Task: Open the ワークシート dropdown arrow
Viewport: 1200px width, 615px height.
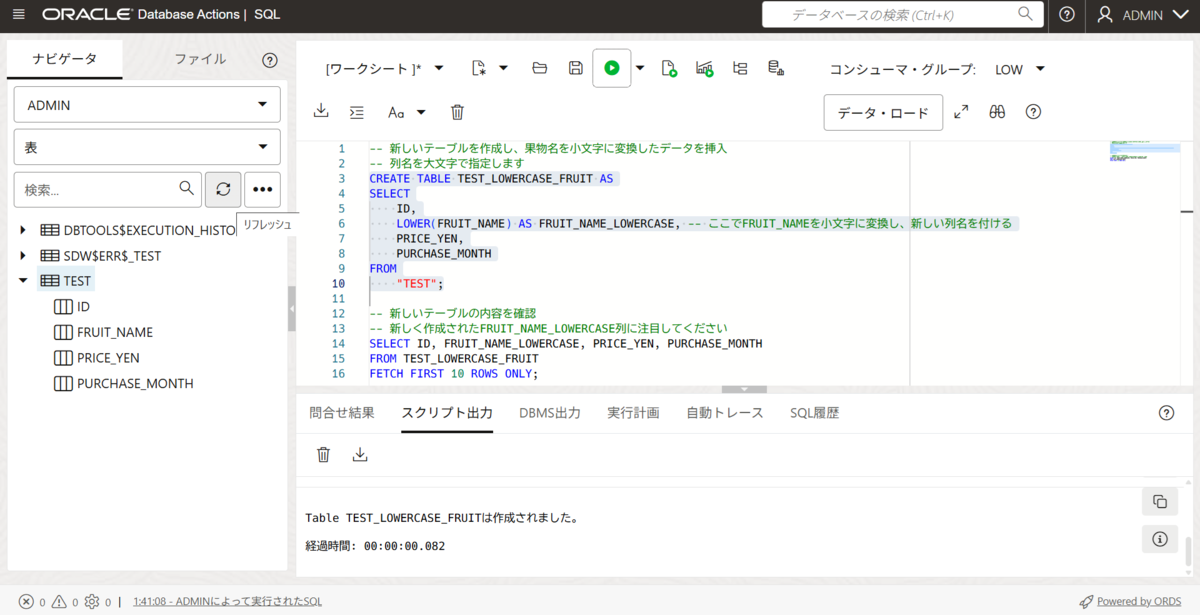Action: click(439, 68)
